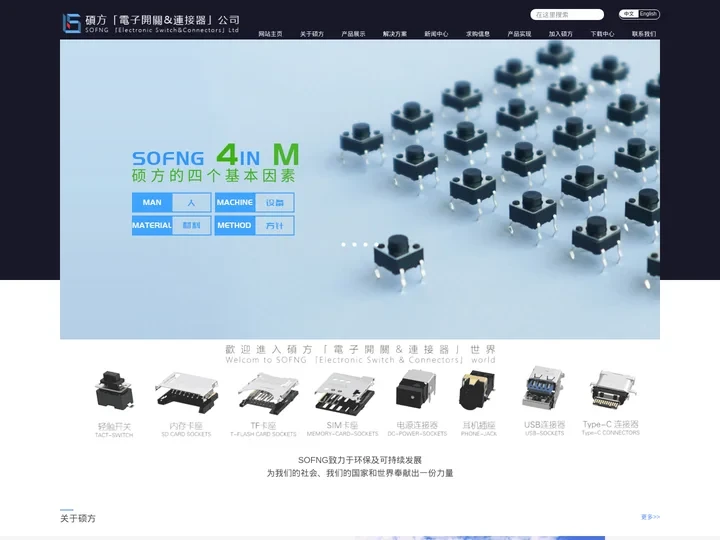Show the fourth banner slide via its dot
The width and height of the screenshot is (720, 540).
coord(377,244)
